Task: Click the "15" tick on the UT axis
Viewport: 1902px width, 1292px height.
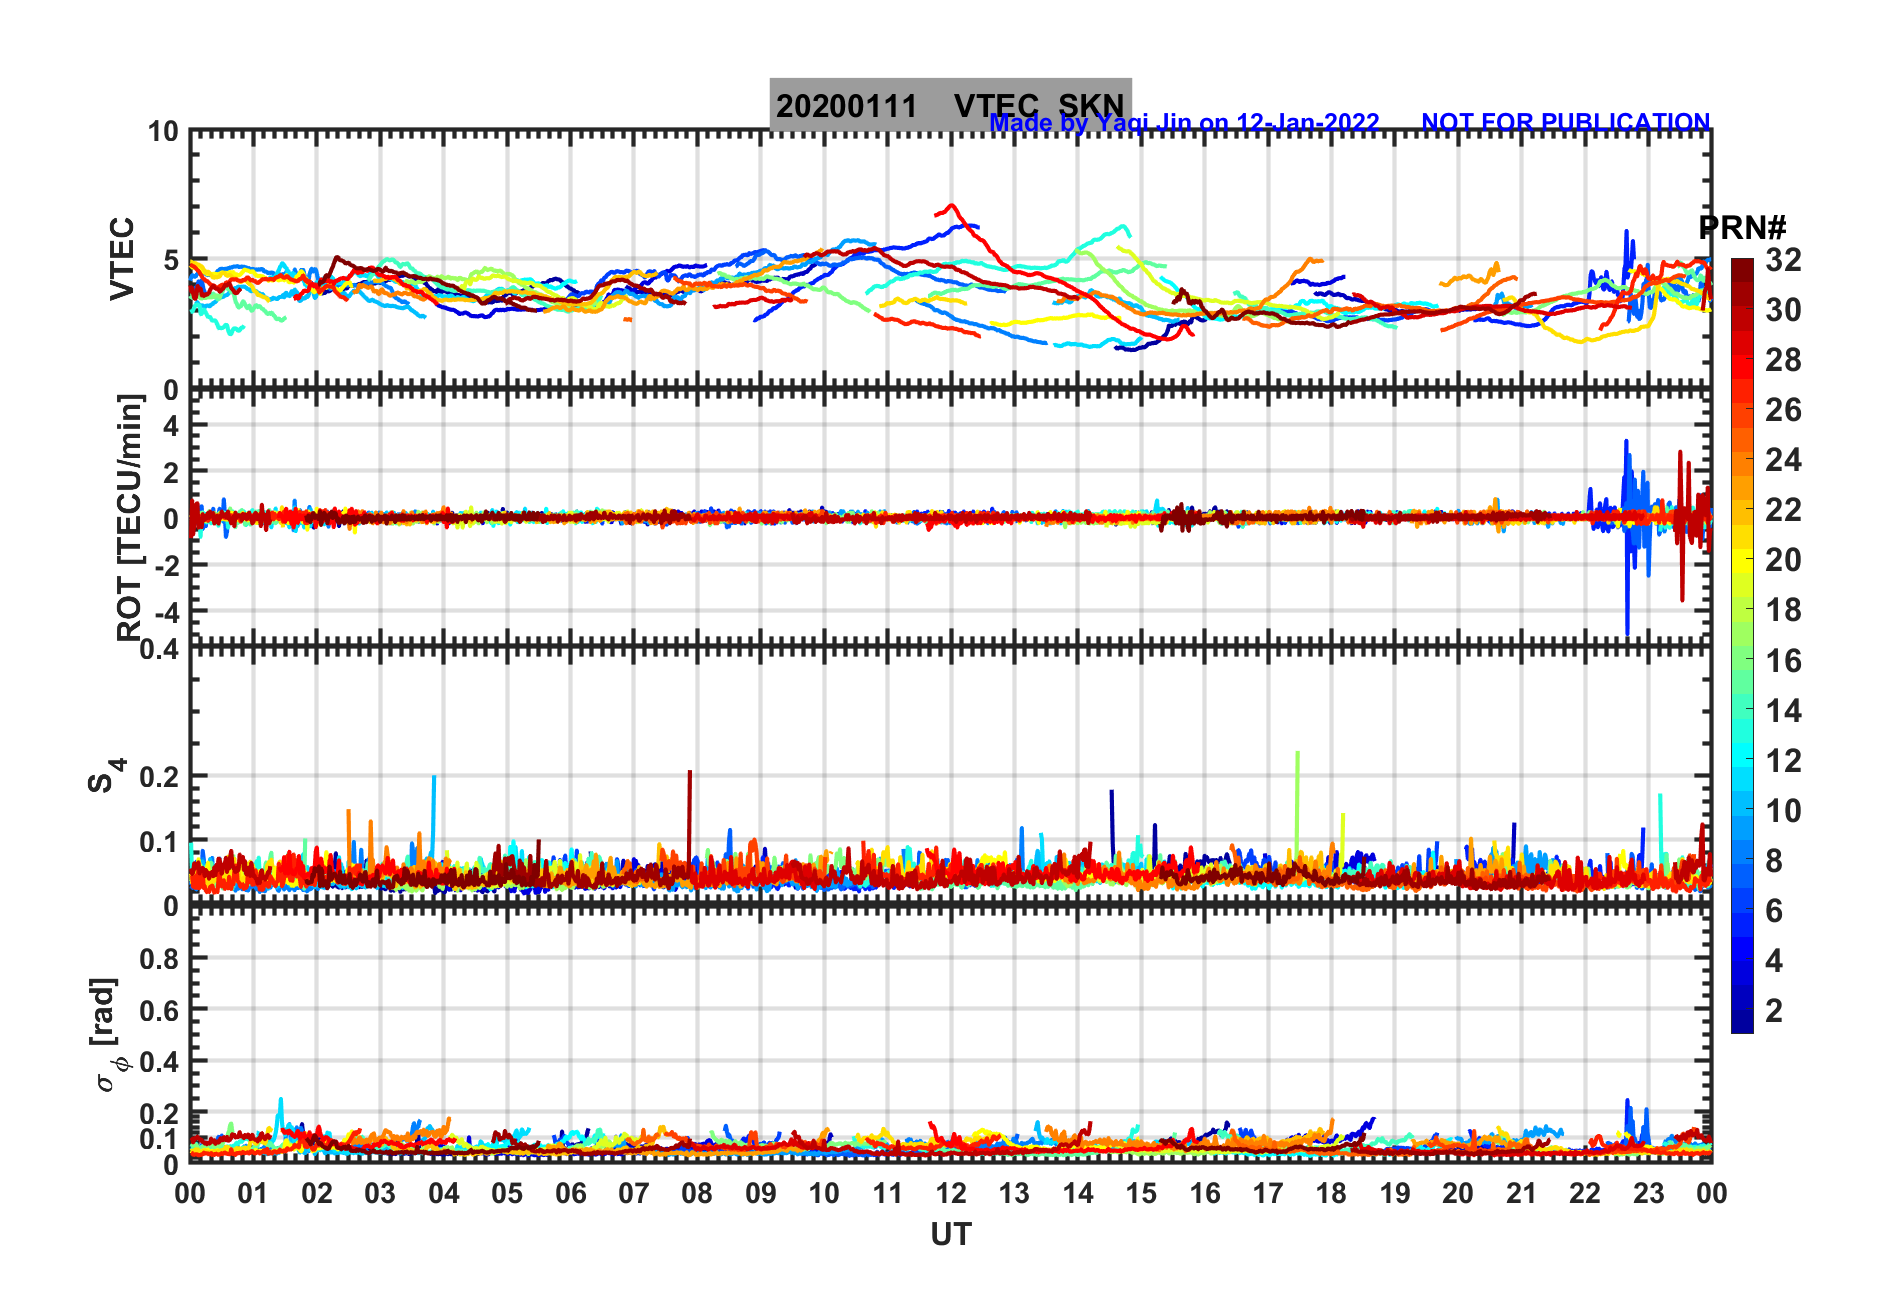Action: 1141,1193
